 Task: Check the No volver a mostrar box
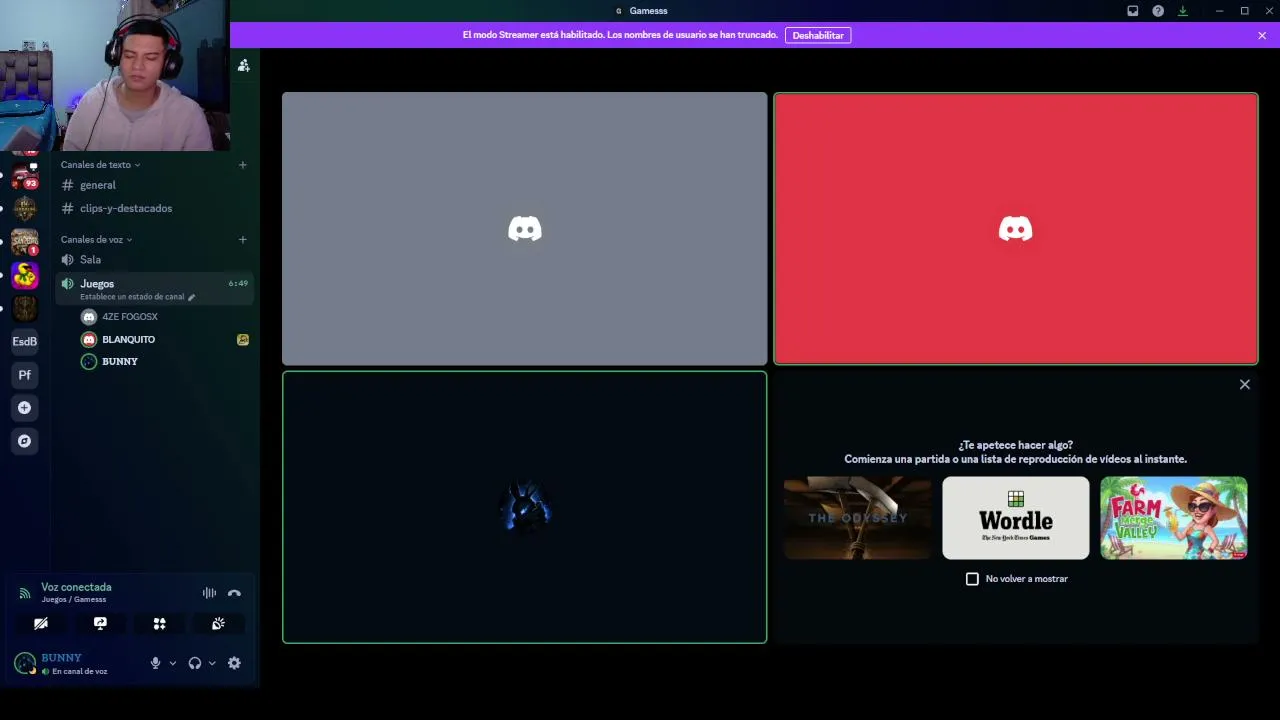pos(972,579)
